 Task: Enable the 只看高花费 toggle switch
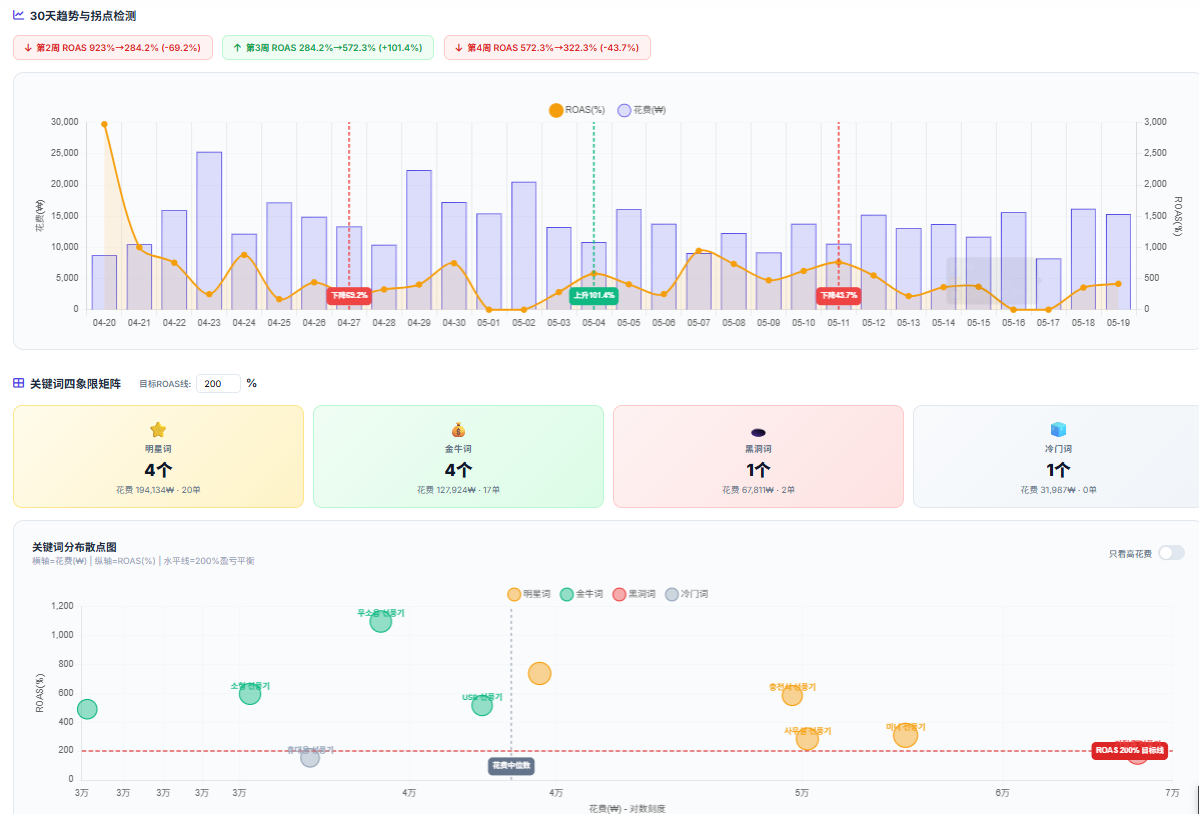tap(1171, 553)
